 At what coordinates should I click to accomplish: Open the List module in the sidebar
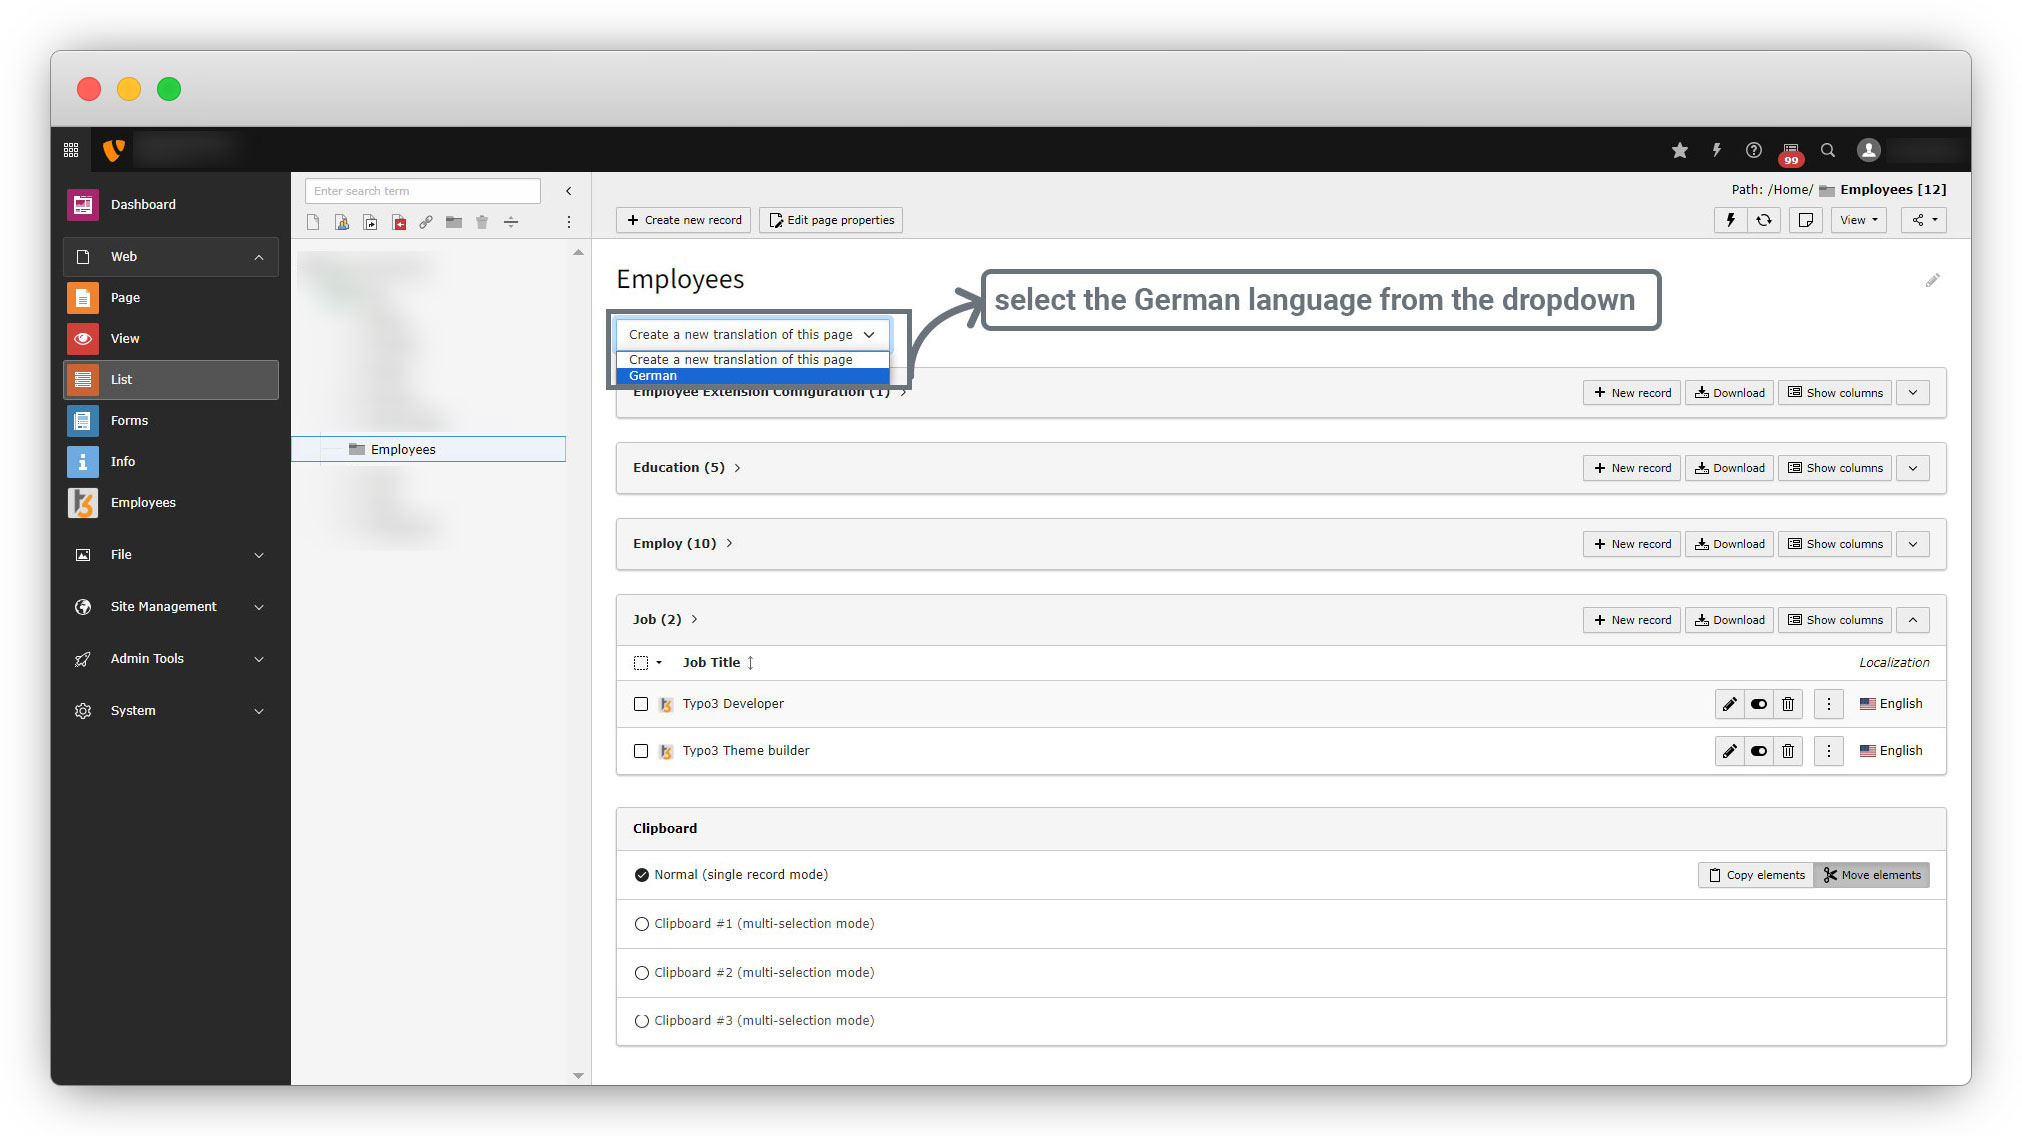pyautogui.click(x=171, y=380)
